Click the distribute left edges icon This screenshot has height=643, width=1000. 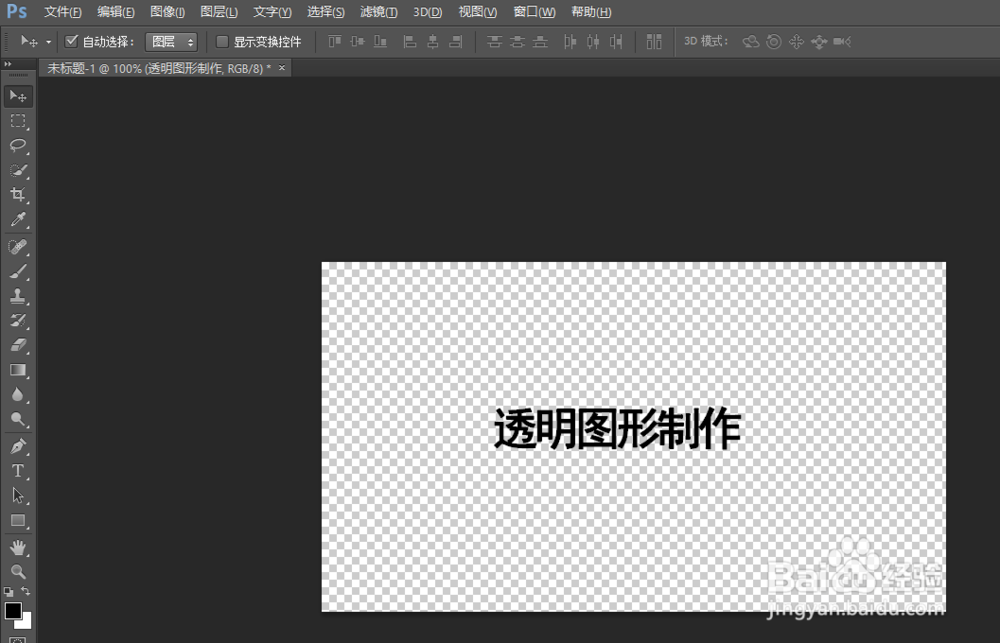pyautogui.click(x=570, y=41)
